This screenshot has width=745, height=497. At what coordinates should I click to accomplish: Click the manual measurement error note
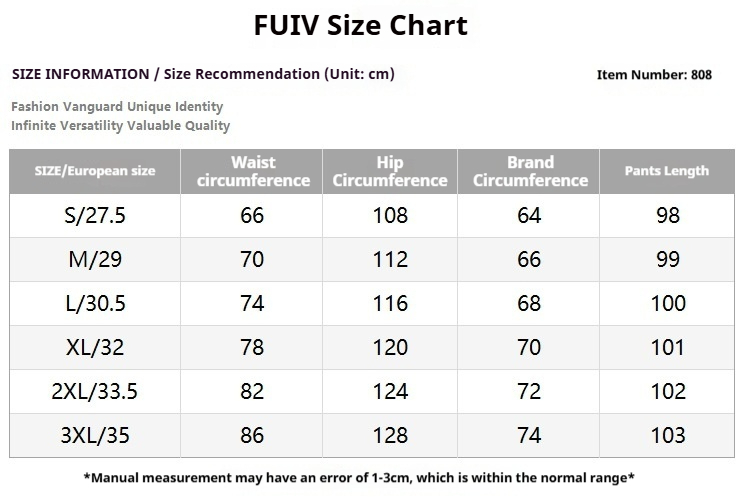pyautogui.click(x=360, y=477)
